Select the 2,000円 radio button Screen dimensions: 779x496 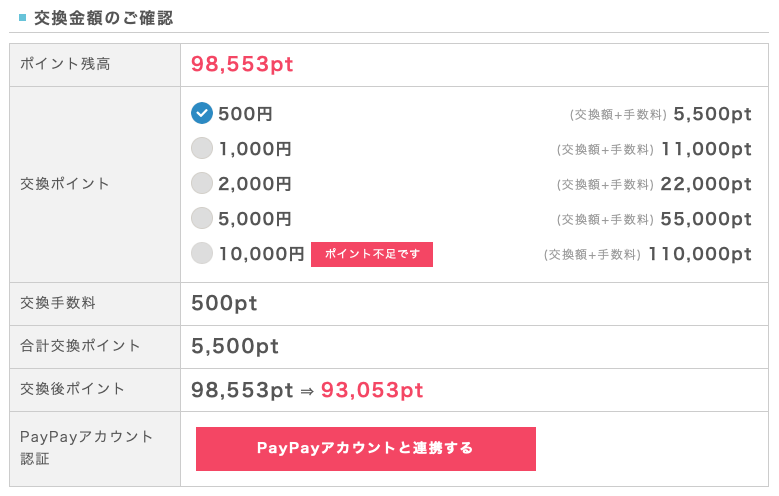pyautogui.click(x=202, y=184)
